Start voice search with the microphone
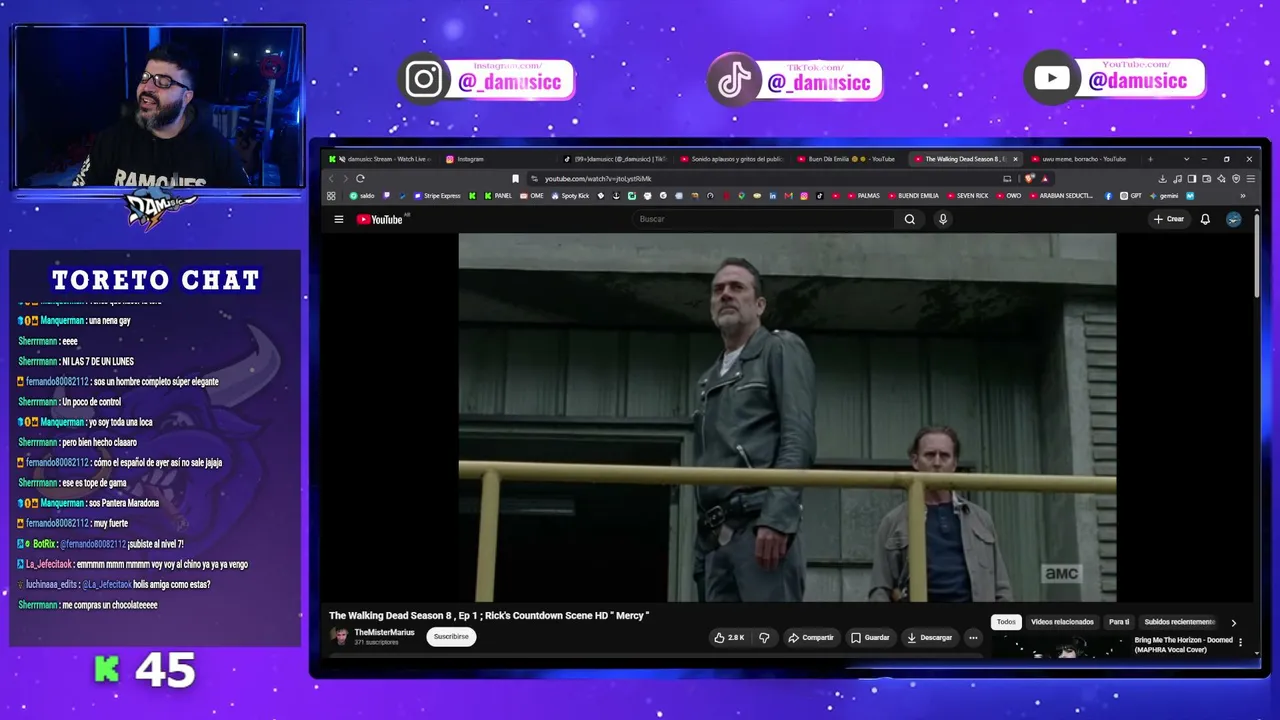The image size is (1280, 720). pos(942,219)
